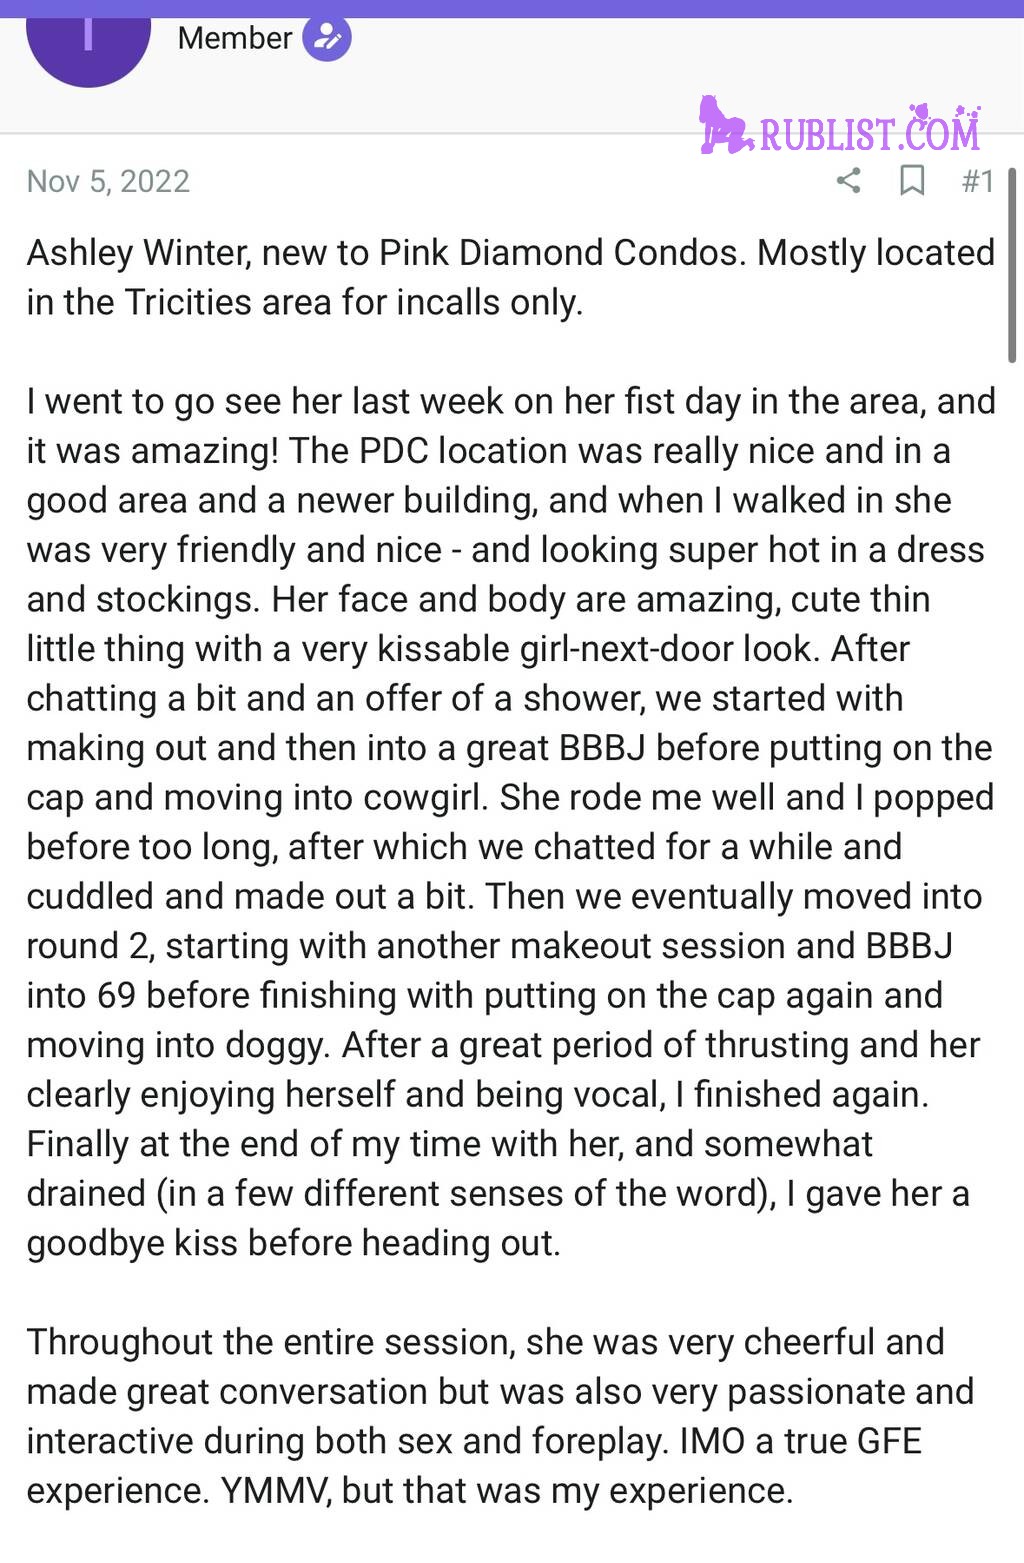Click the paragraph starting "I went to go see"
This screenshot has height=1563, width=1024.
pos(511,822)
